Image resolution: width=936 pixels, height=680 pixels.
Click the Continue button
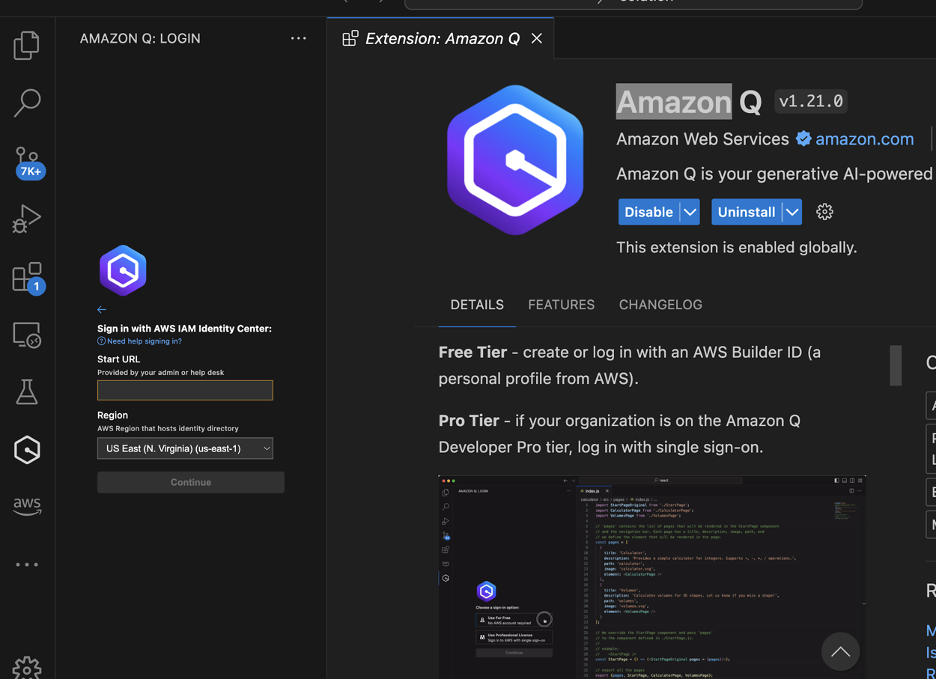point(191,482)
